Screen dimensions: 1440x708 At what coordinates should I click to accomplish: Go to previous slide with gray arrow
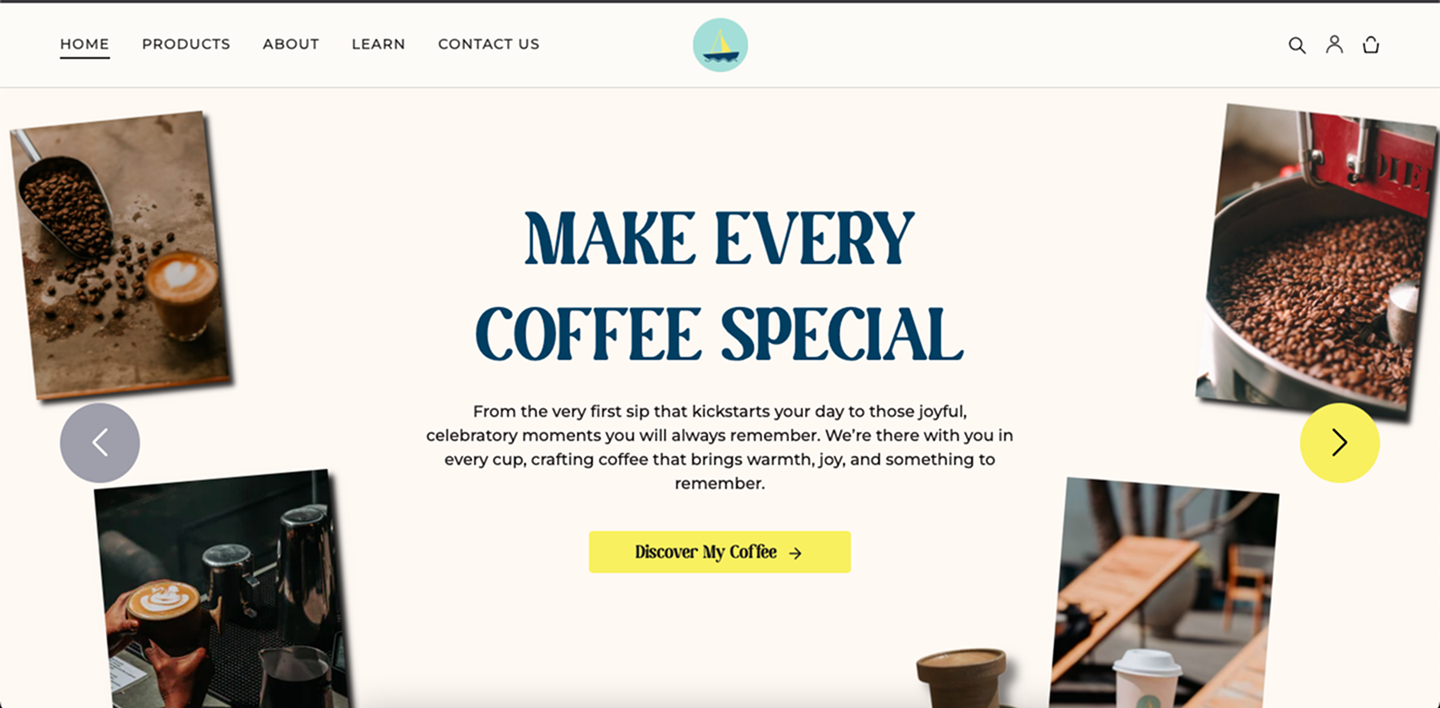pos(100,443)
